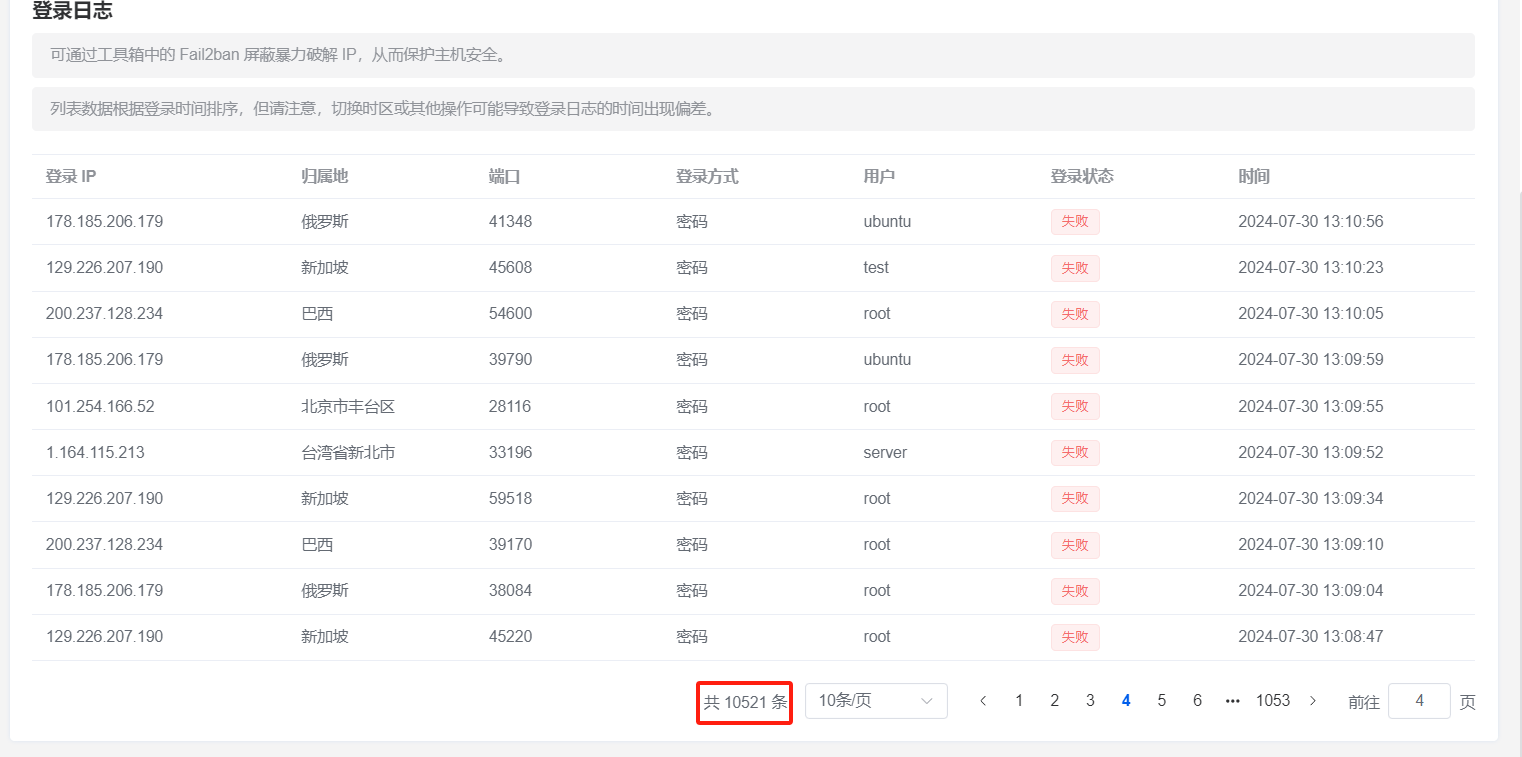The image size is (1522, 757).
Task: Click the 失败 tag in the 13:09:59 row
Action: (x=1075, y=360)
